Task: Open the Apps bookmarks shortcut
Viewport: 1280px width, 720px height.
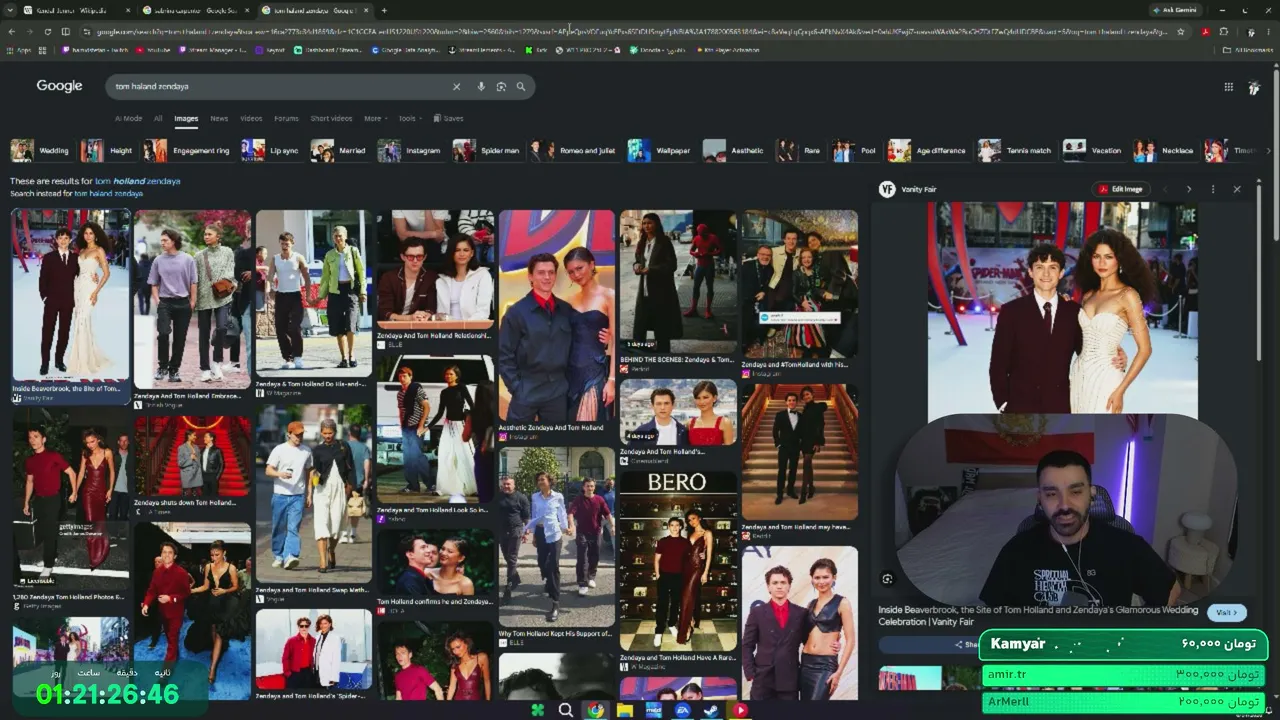Action: pos(19,49)
